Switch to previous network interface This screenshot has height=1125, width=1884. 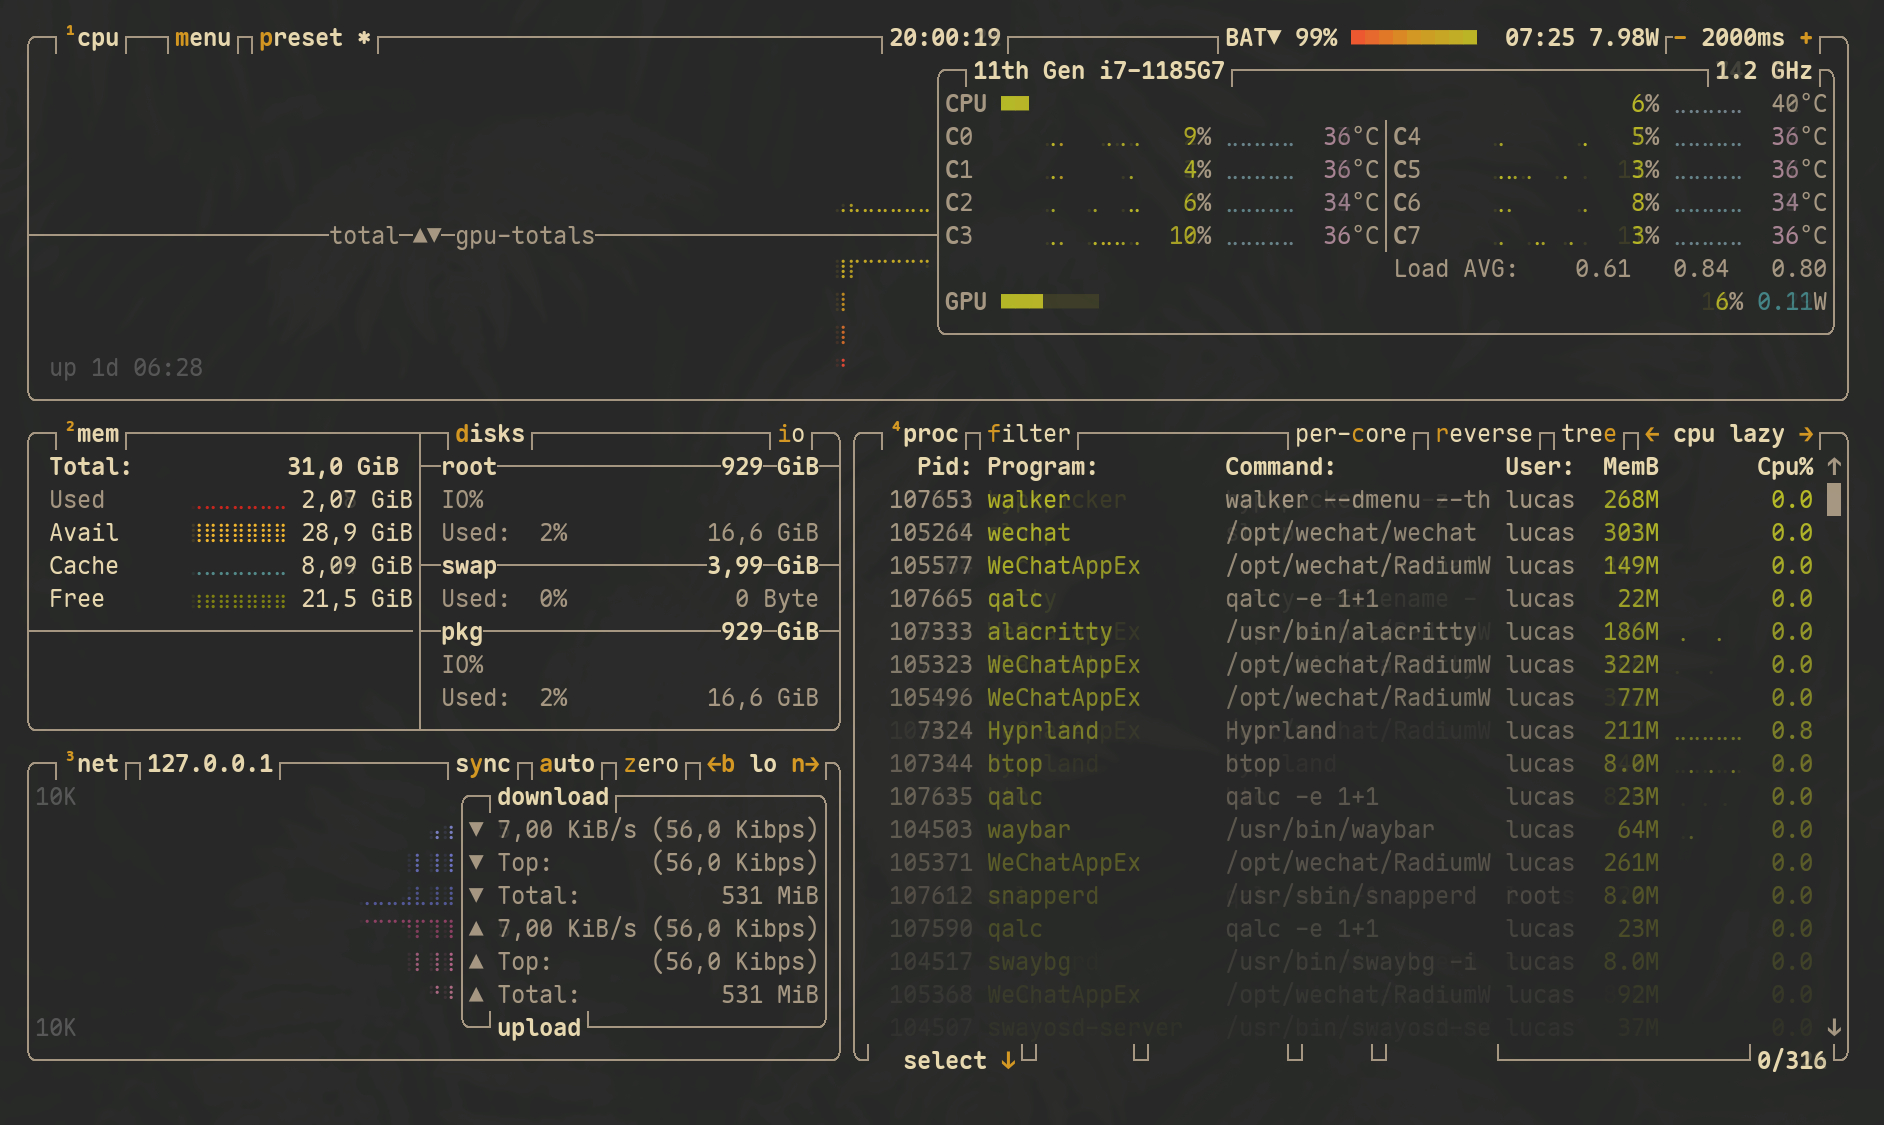(720, 764)
